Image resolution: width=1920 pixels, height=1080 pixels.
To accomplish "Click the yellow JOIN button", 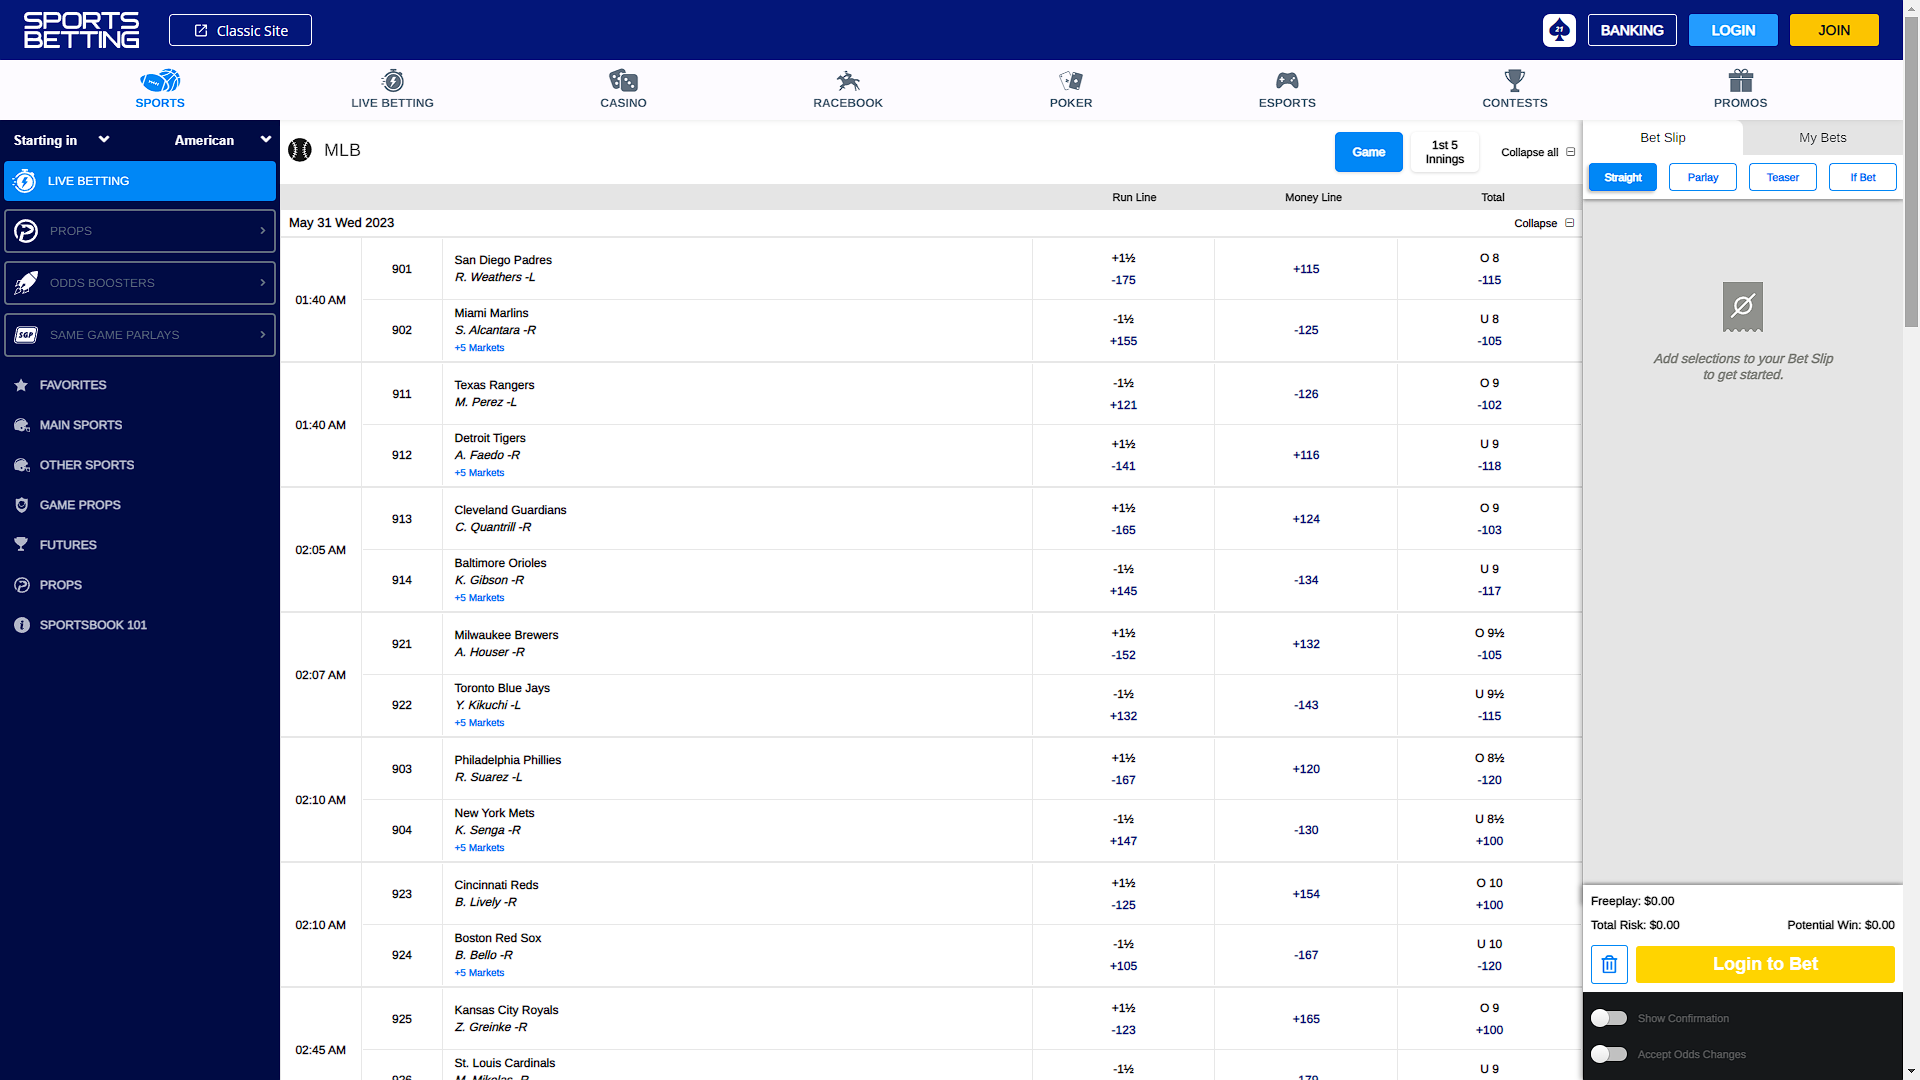I will pos(1833,30).
